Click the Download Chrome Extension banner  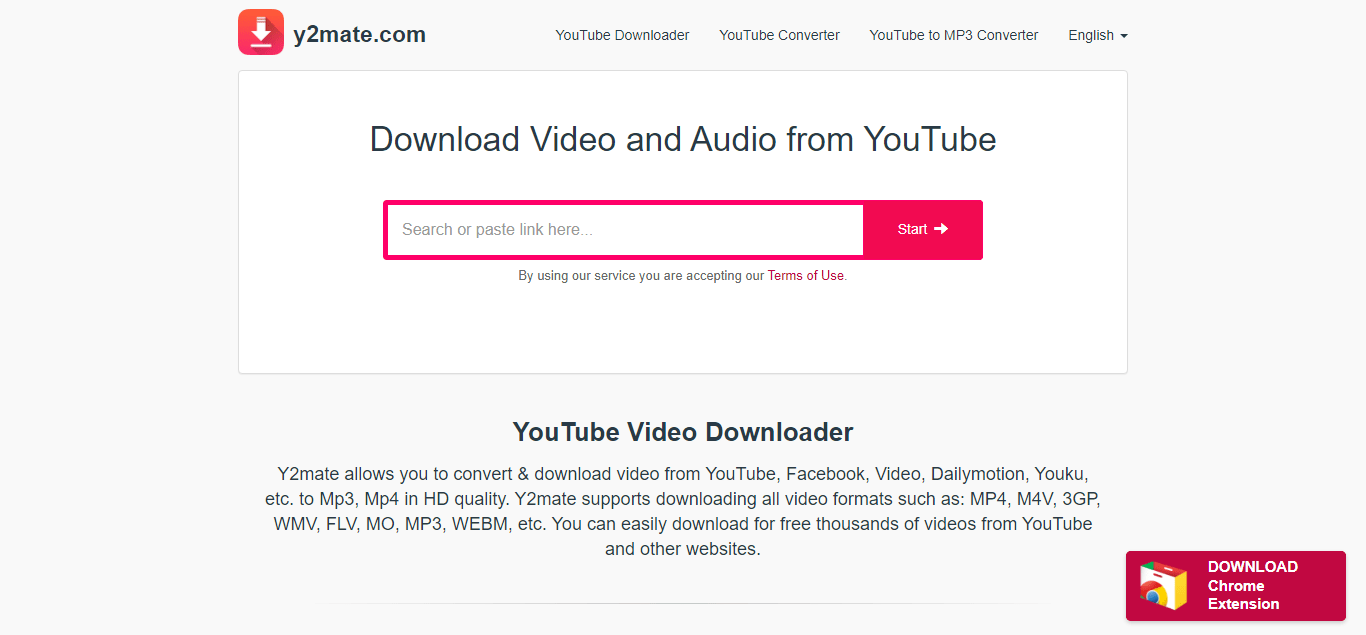coord(1235,586)
